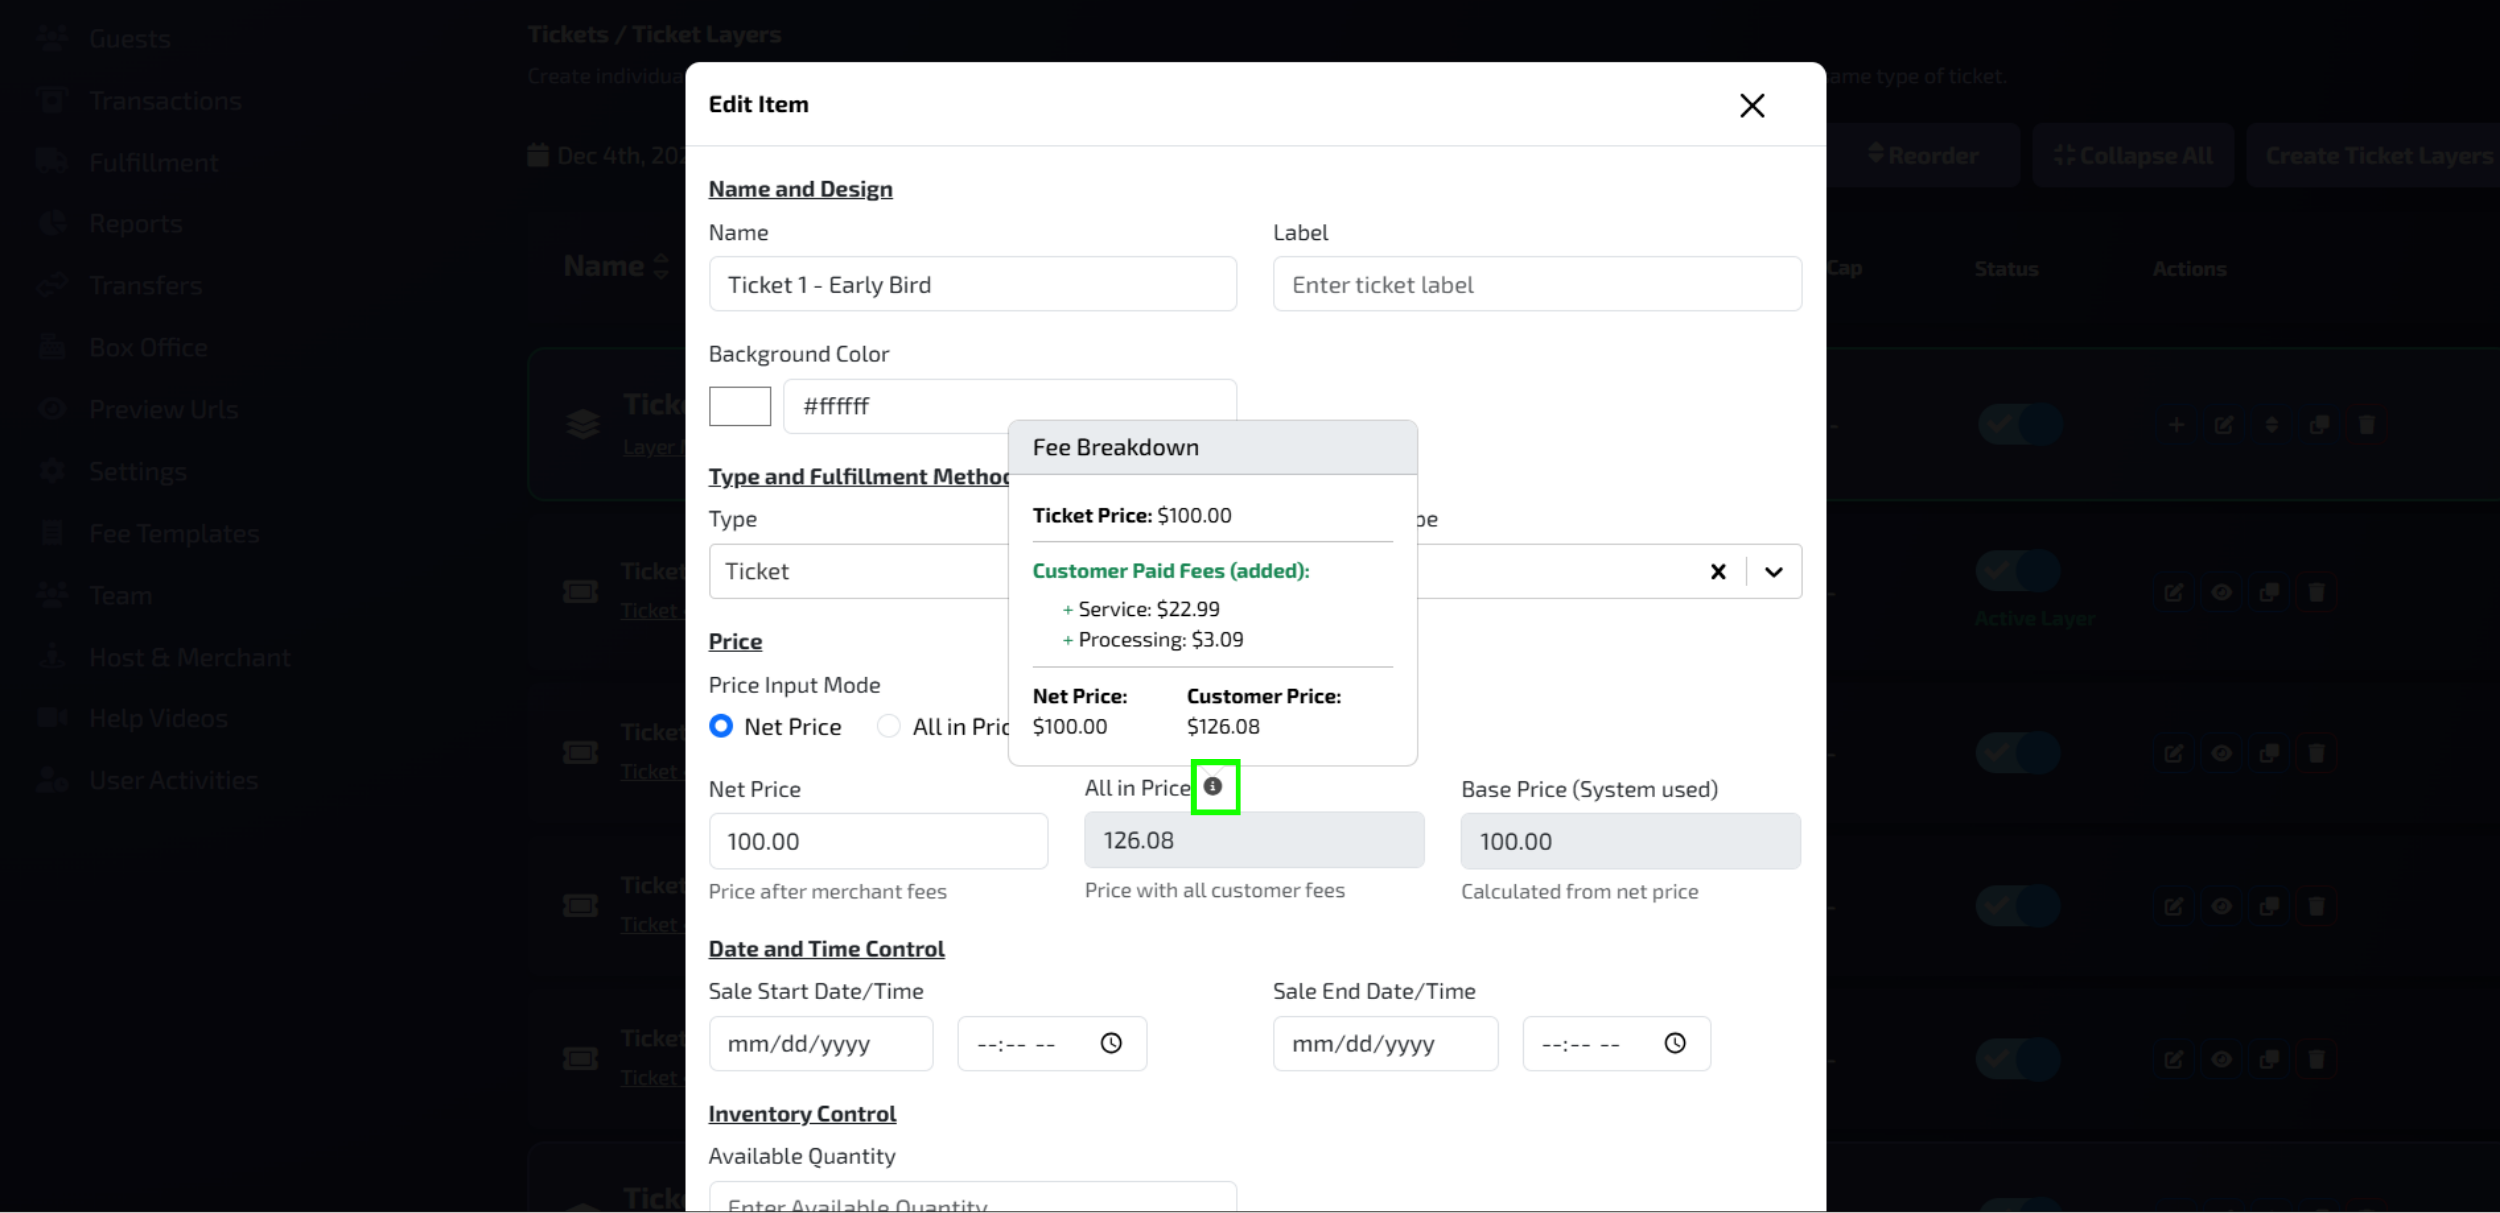Click the calendar icon beside Dec 4th date
2500x1213 pixels.
point(538,155)
